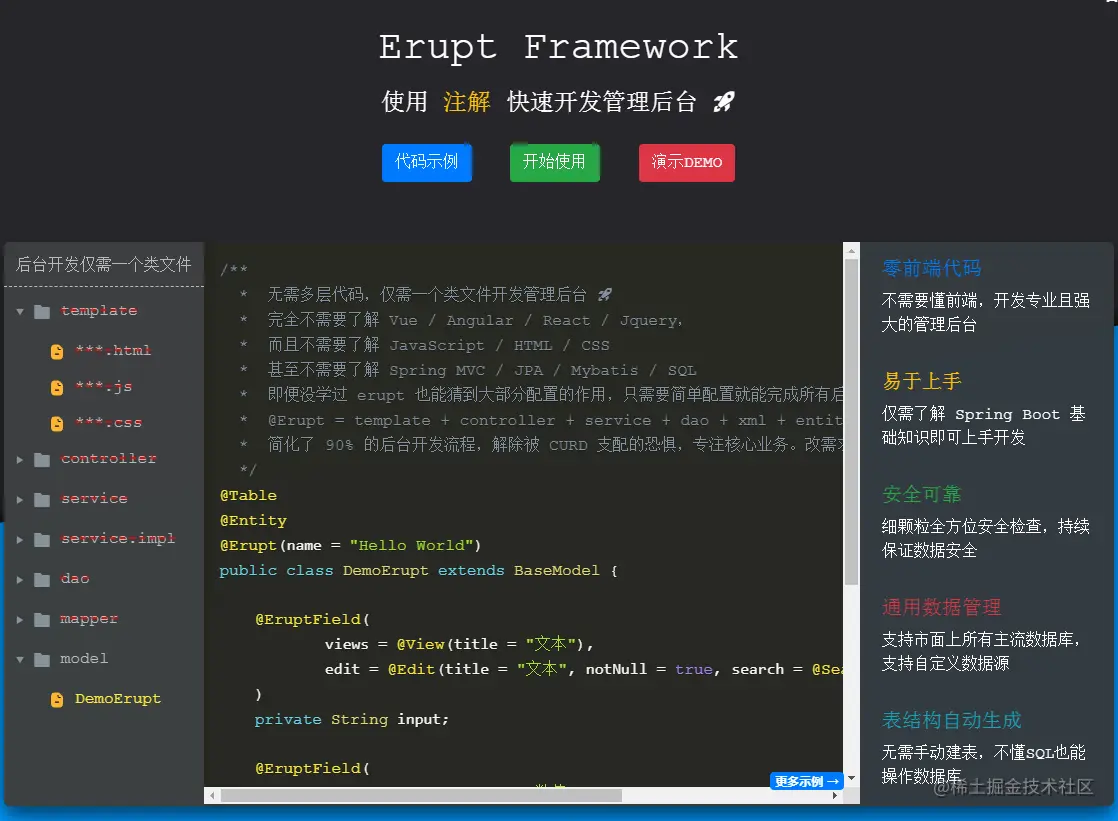The width and height of the screenshot is (1118, 821).
Task: Click the ***.js file icon
Action: pos(57,387)
